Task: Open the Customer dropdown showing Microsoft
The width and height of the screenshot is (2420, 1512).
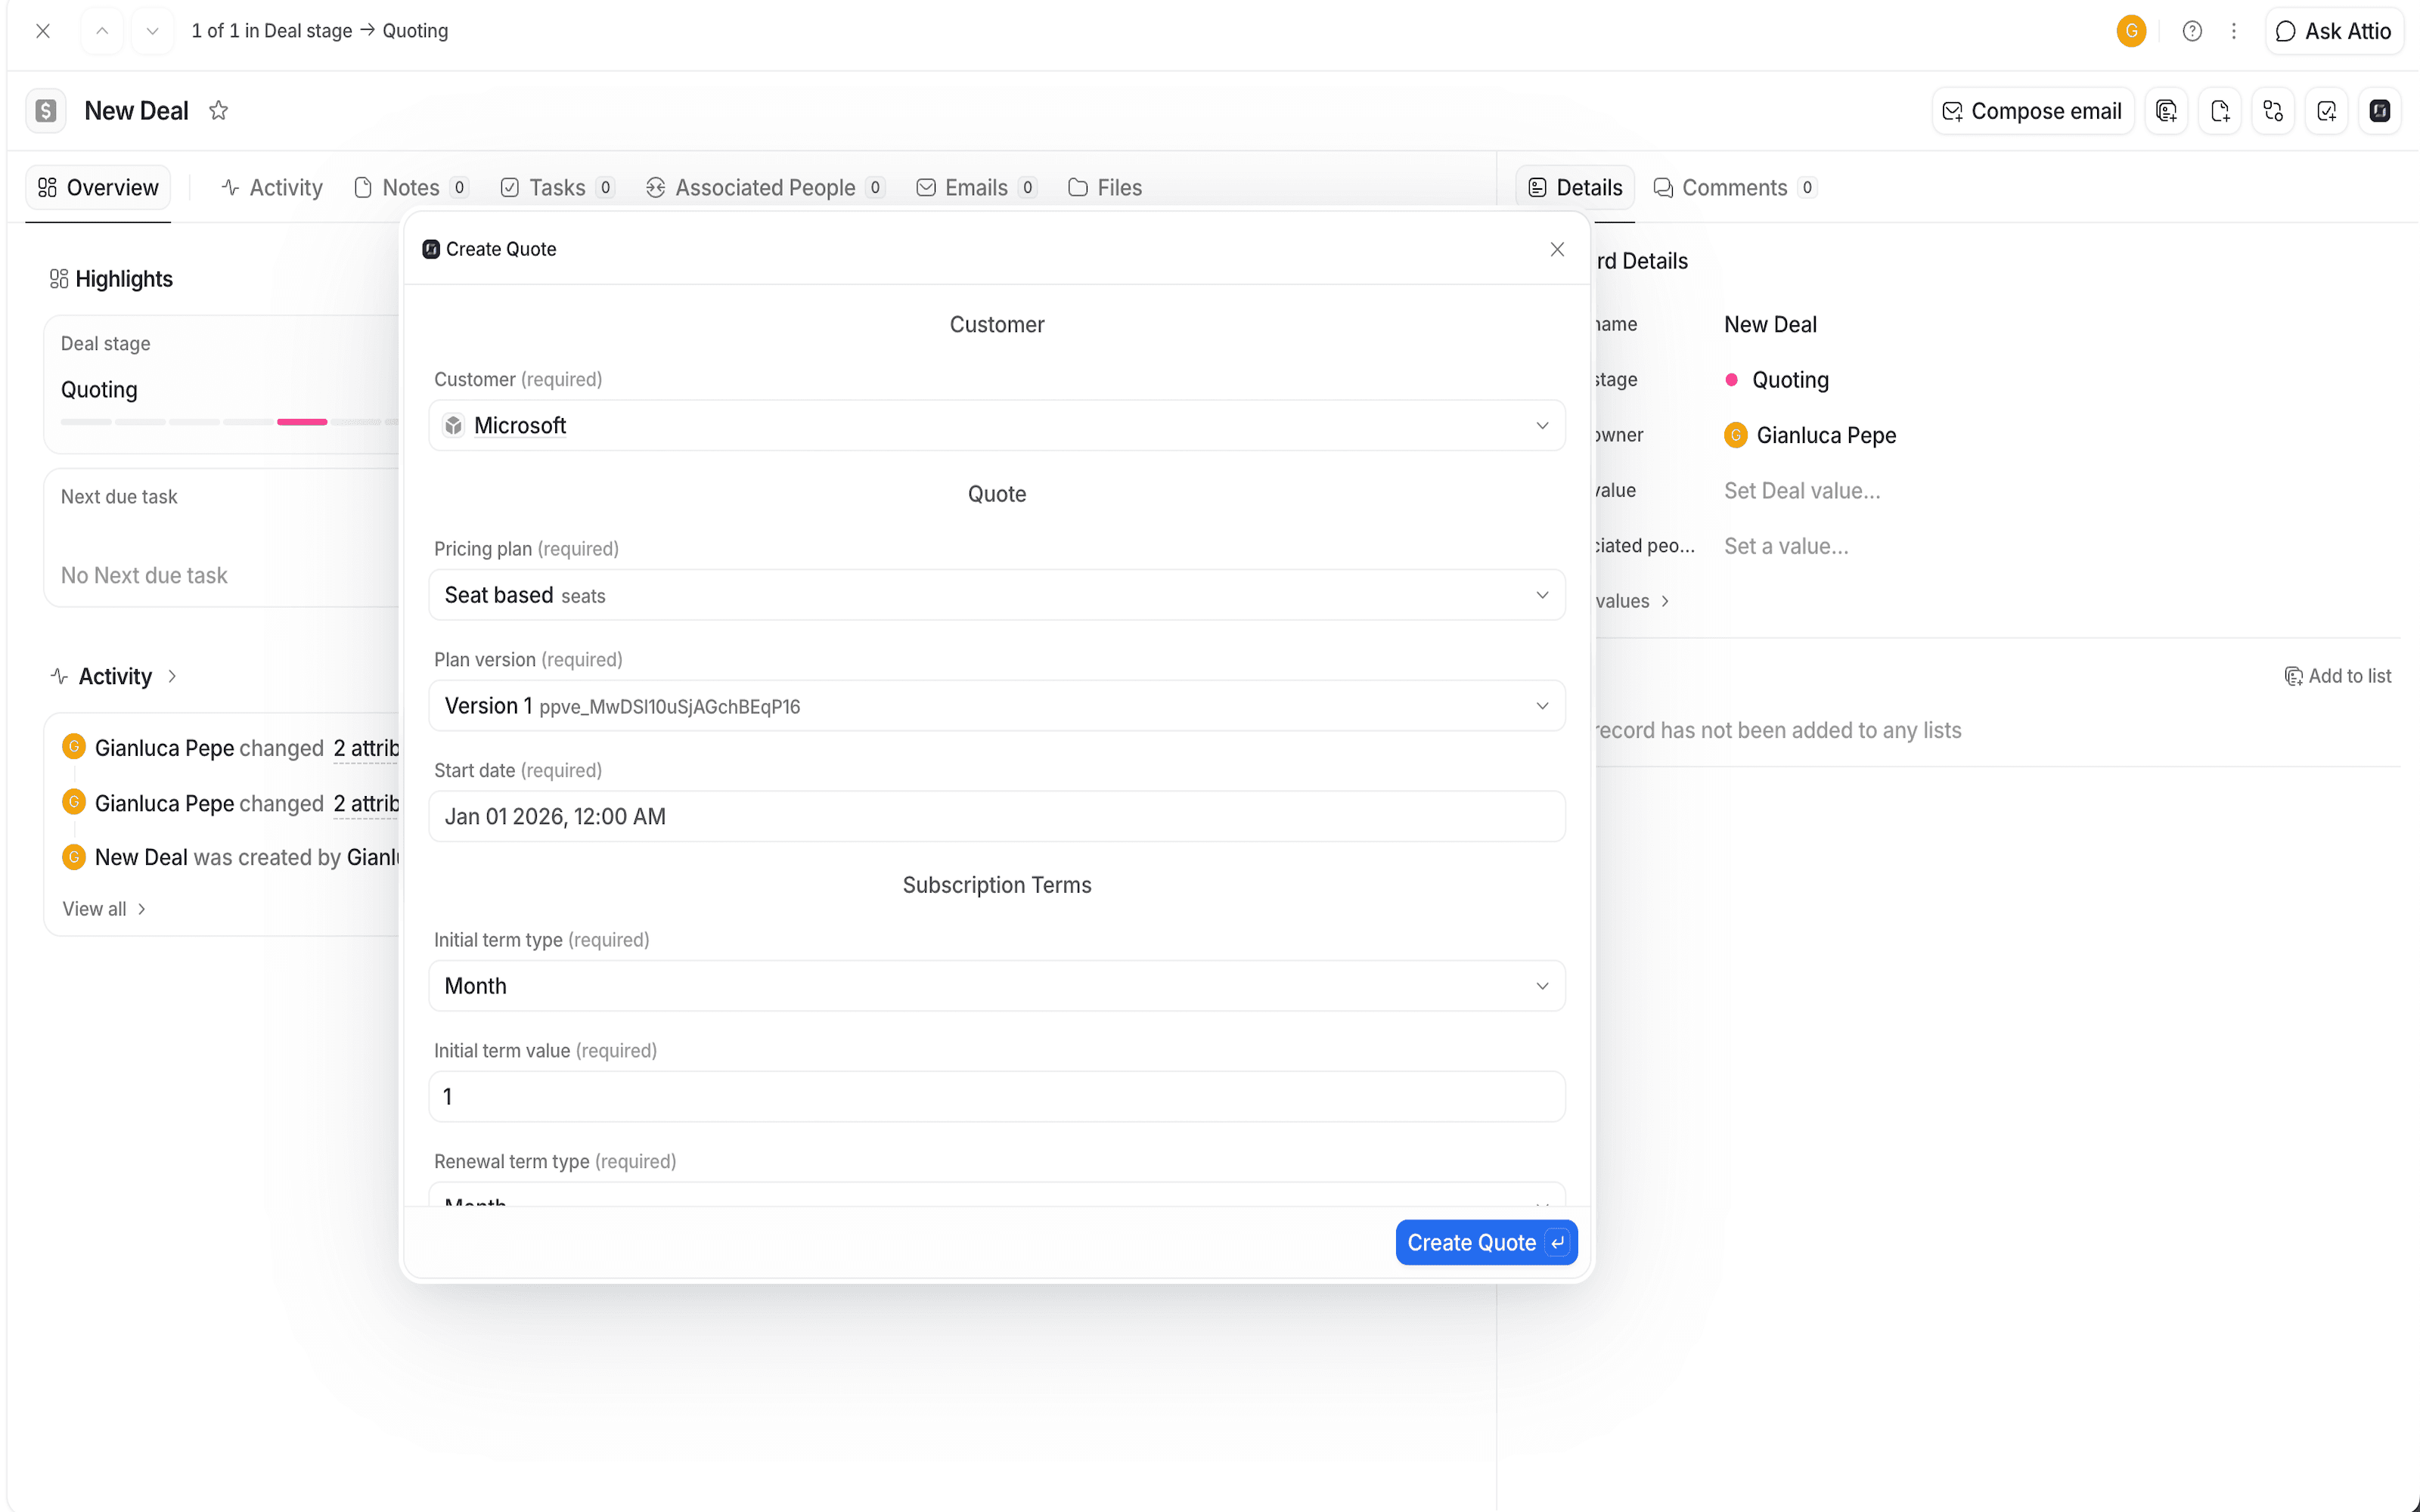Action: click(x=996, y=426)
